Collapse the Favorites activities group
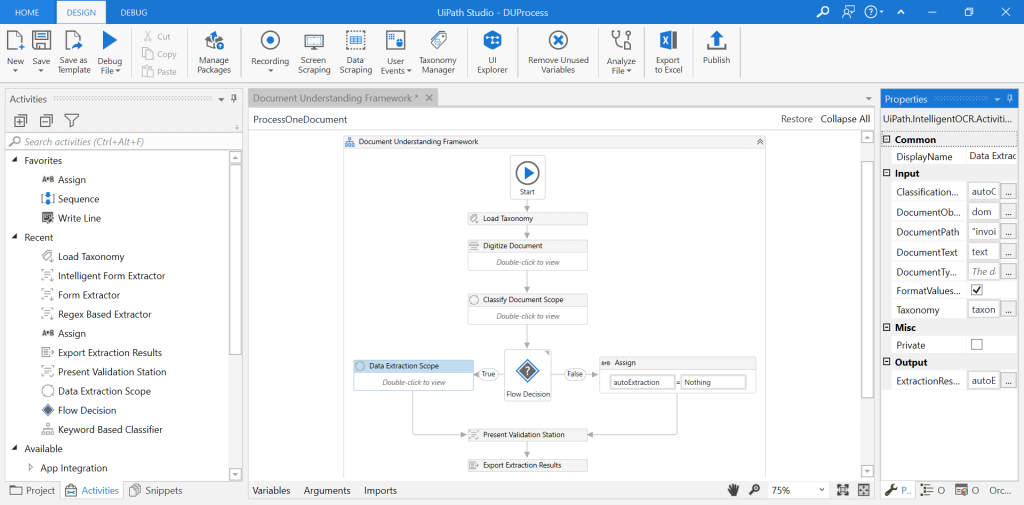This screenshot has height=505, width=1024. pos(15,161)
